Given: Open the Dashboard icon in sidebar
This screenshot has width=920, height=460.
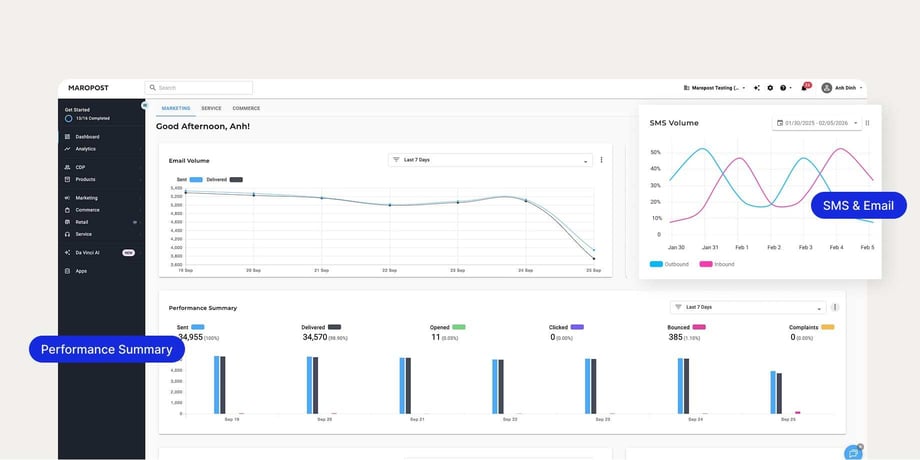Looking at the screenshot, I should (x=67, y=137).
